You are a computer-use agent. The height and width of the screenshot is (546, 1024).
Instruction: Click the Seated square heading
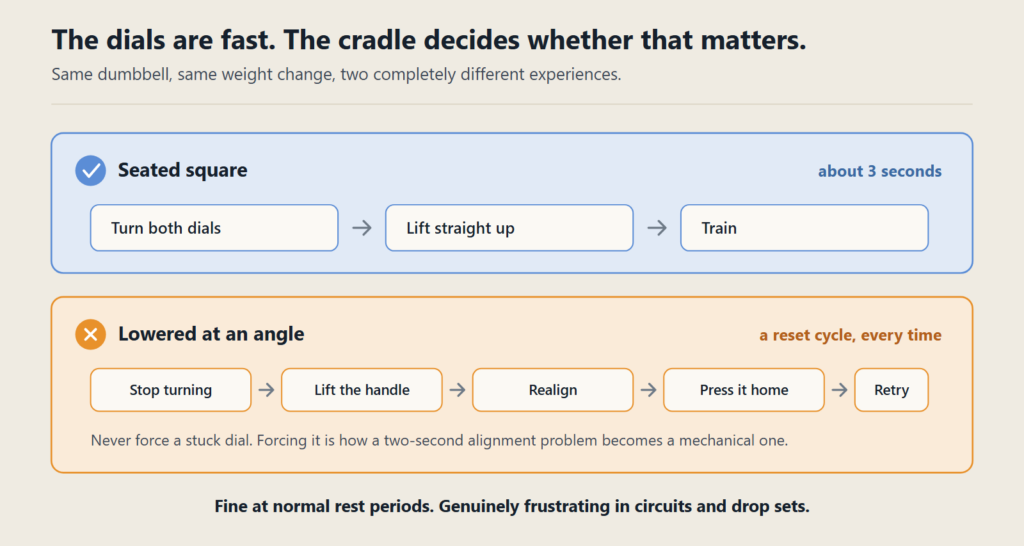pos(183,170)
